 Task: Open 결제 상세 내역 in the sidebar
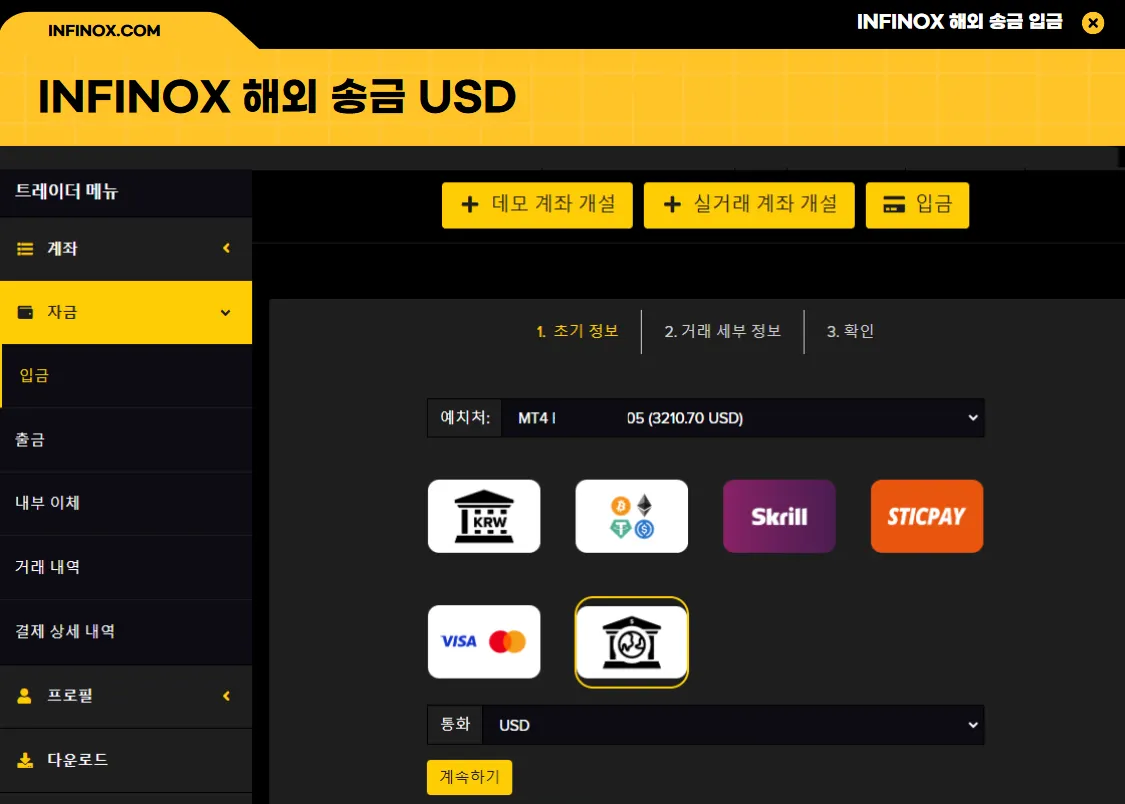(x=126, y=631)
